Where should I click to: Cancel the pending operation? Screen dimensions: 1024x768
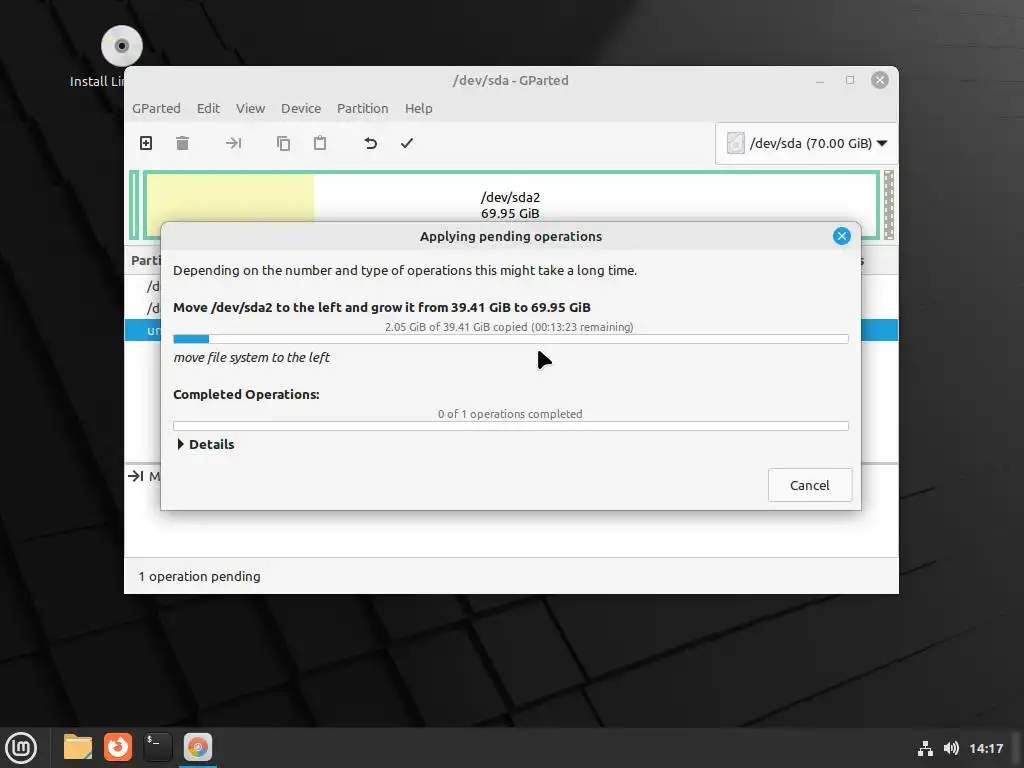pyautogui.click(x=810, y=485)
